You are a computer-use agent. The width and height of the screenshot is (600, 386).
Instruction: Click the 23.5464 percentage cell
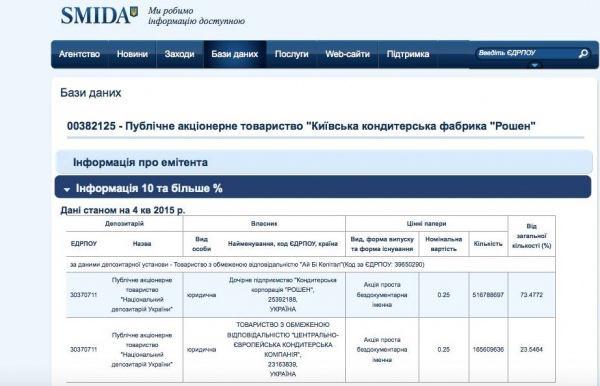(532, 349)
